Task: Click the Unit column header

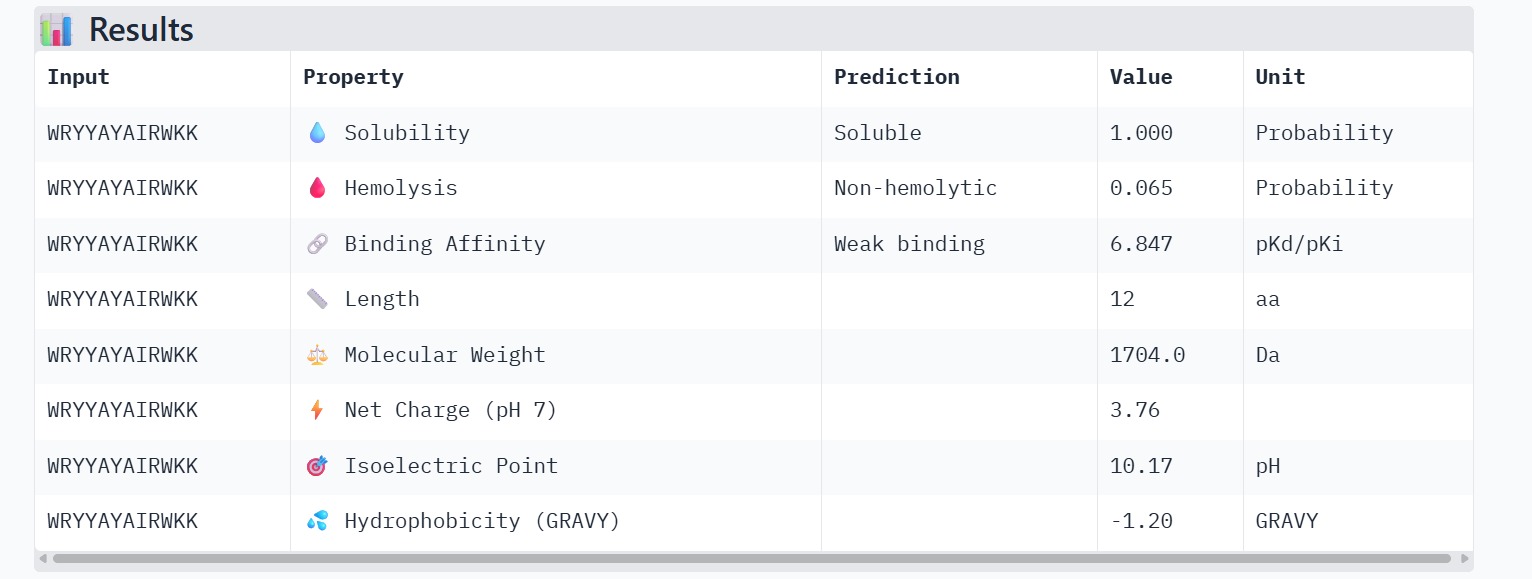Action: click(x=1280, y=77)
